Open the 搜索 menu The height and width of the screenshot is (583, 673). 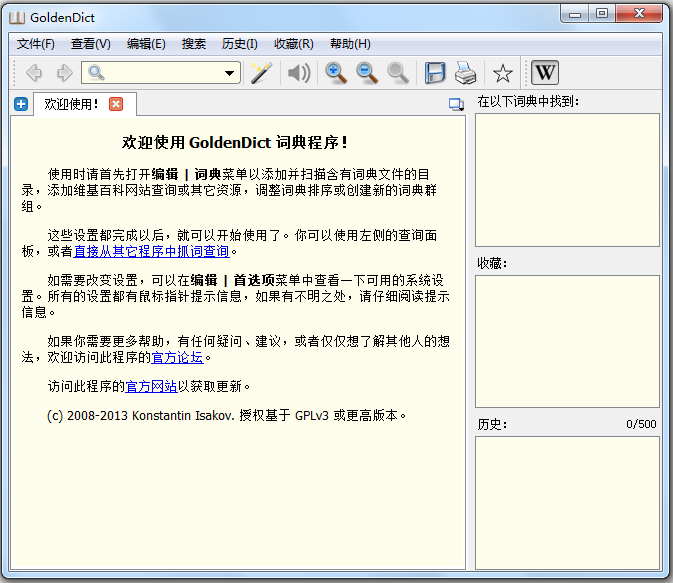194,44
